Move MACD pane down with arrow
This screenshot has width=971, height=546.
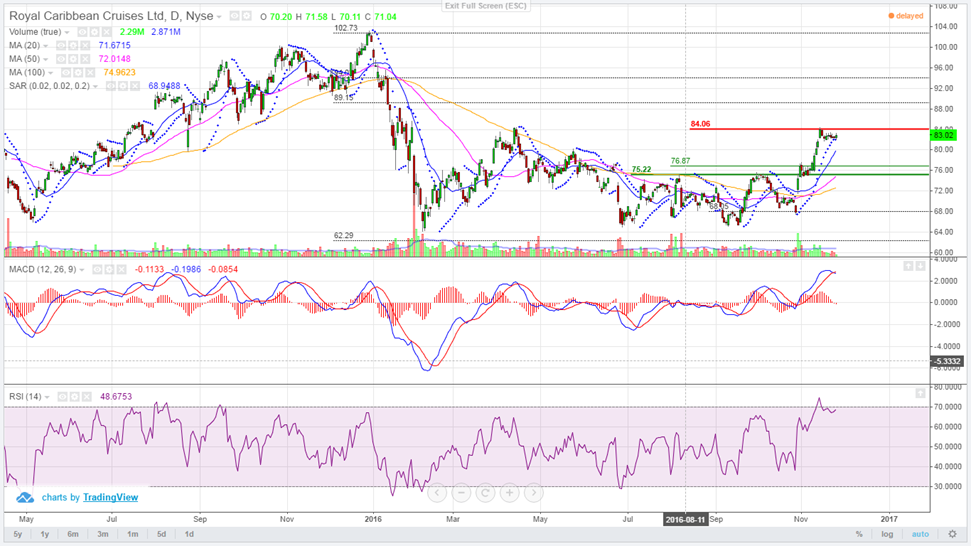coord(920,266)
